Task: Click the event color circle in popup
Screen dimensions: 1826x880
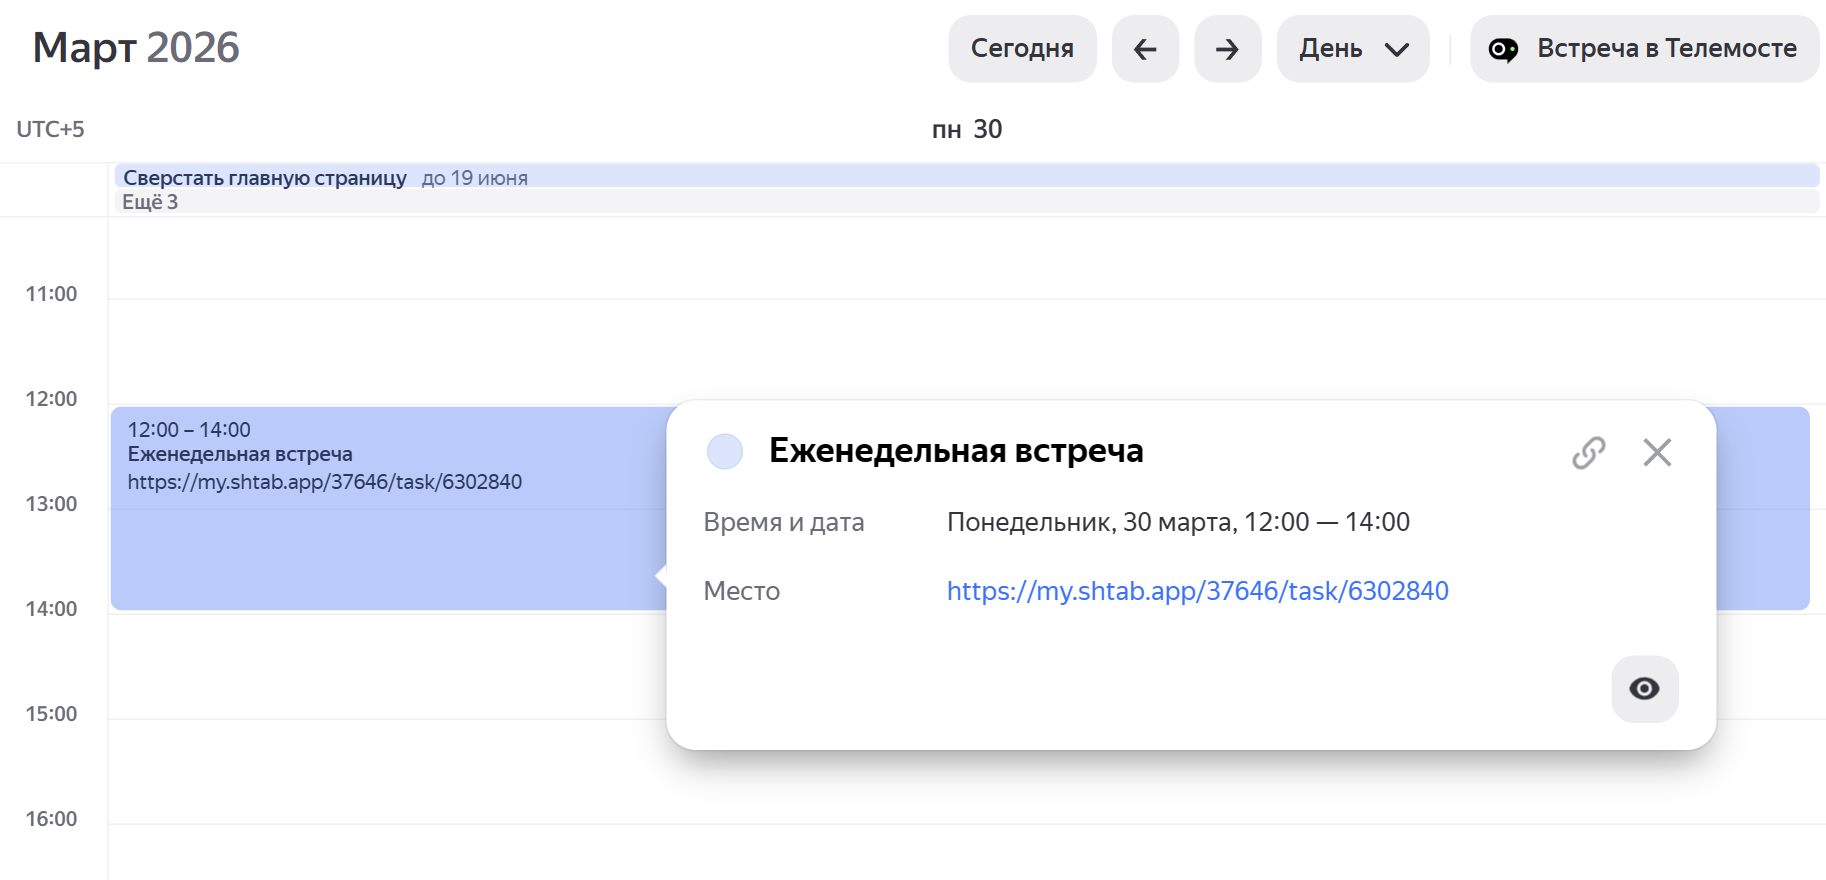Action: coord(725,452)
